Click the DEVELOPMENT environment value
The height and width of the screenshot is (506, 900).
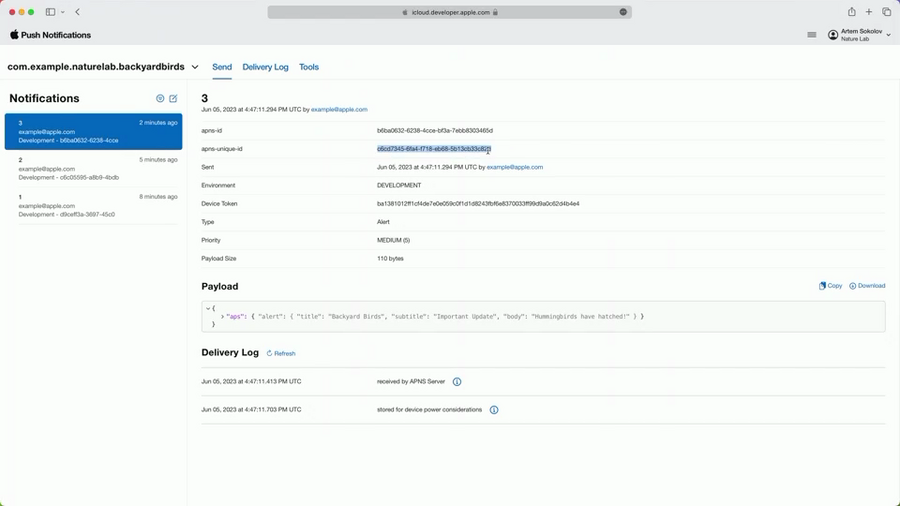(x=399, y=185)
